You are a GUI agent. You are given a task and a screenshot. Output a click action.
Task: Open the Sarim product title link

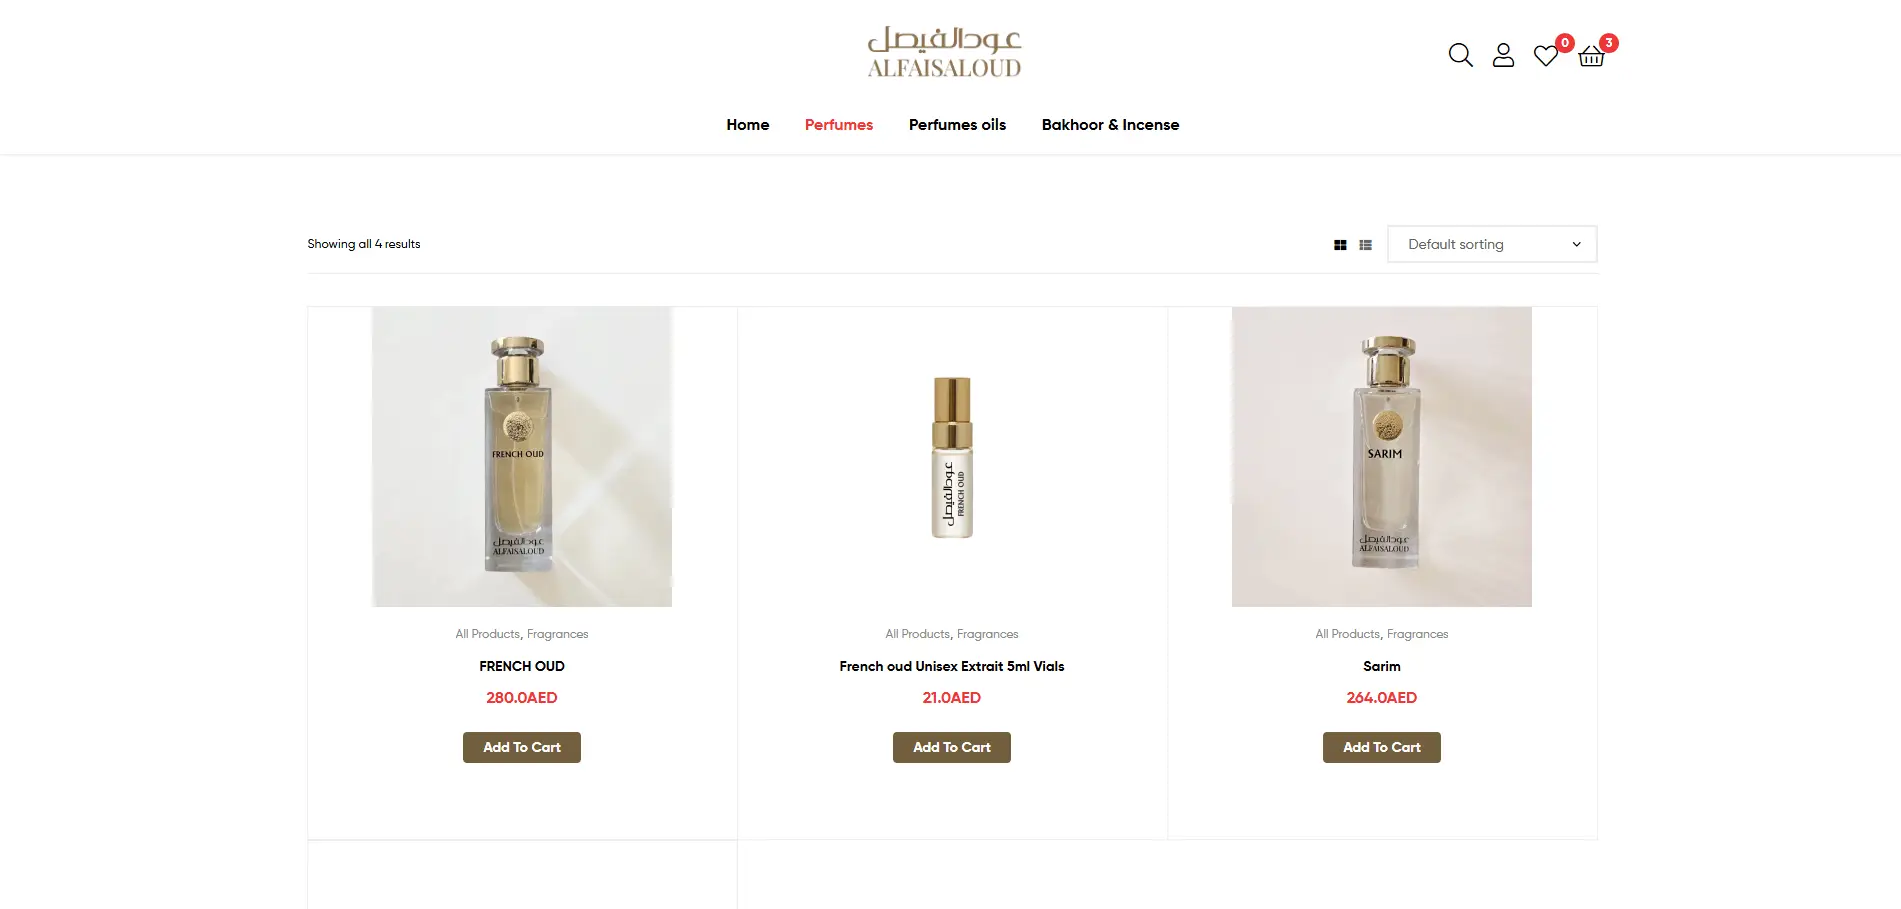(x=1382, y=666)
